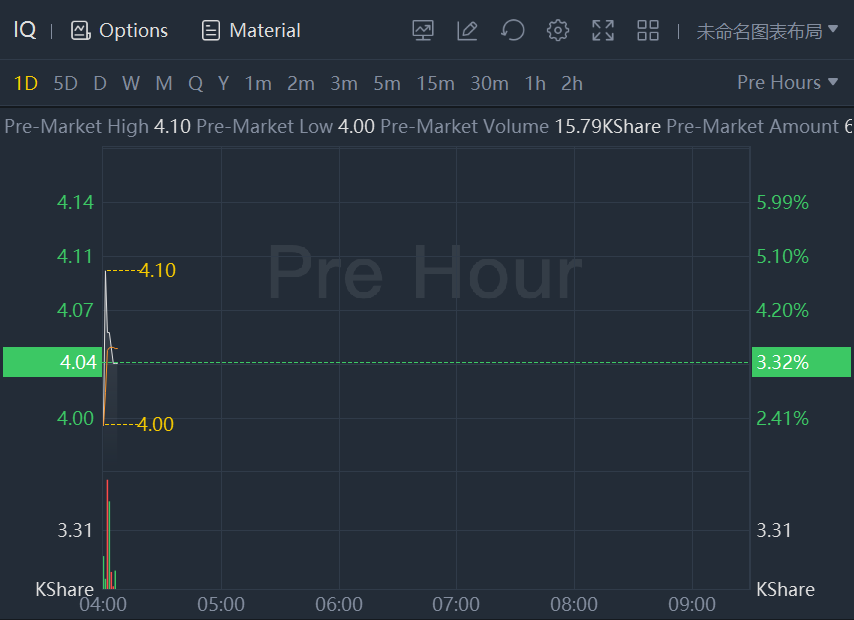Switch to the 5D timeframe
Image resolution: width=854 pixels, height=620 pixels.
pos(65,83)
